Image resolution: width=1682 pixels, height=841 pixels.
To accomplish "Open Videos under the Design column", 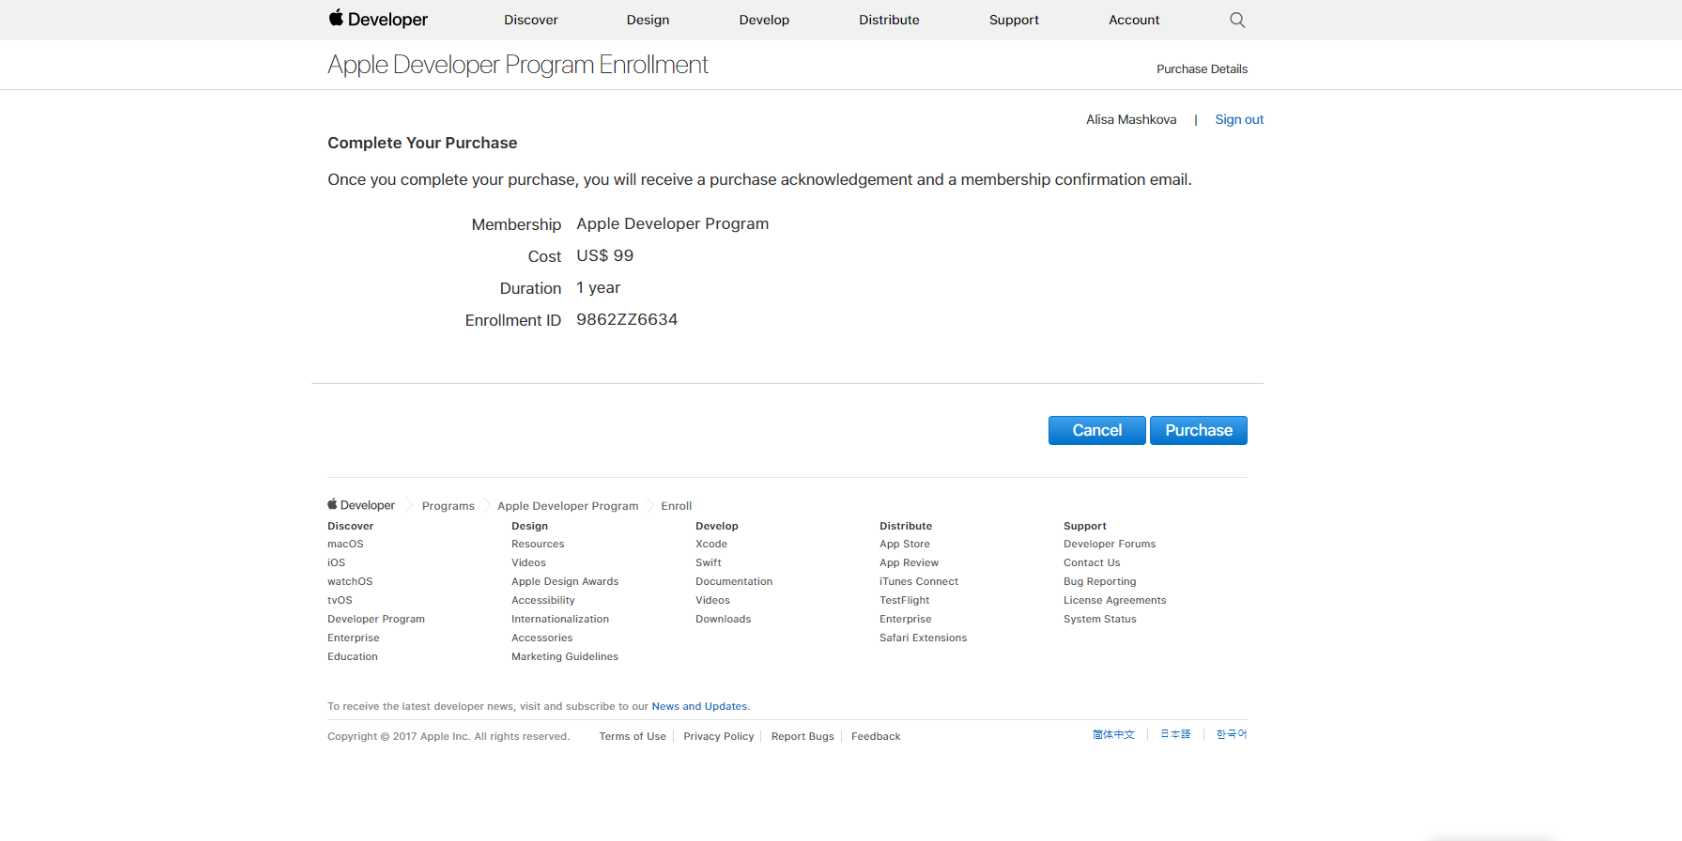I will [529, 563].
